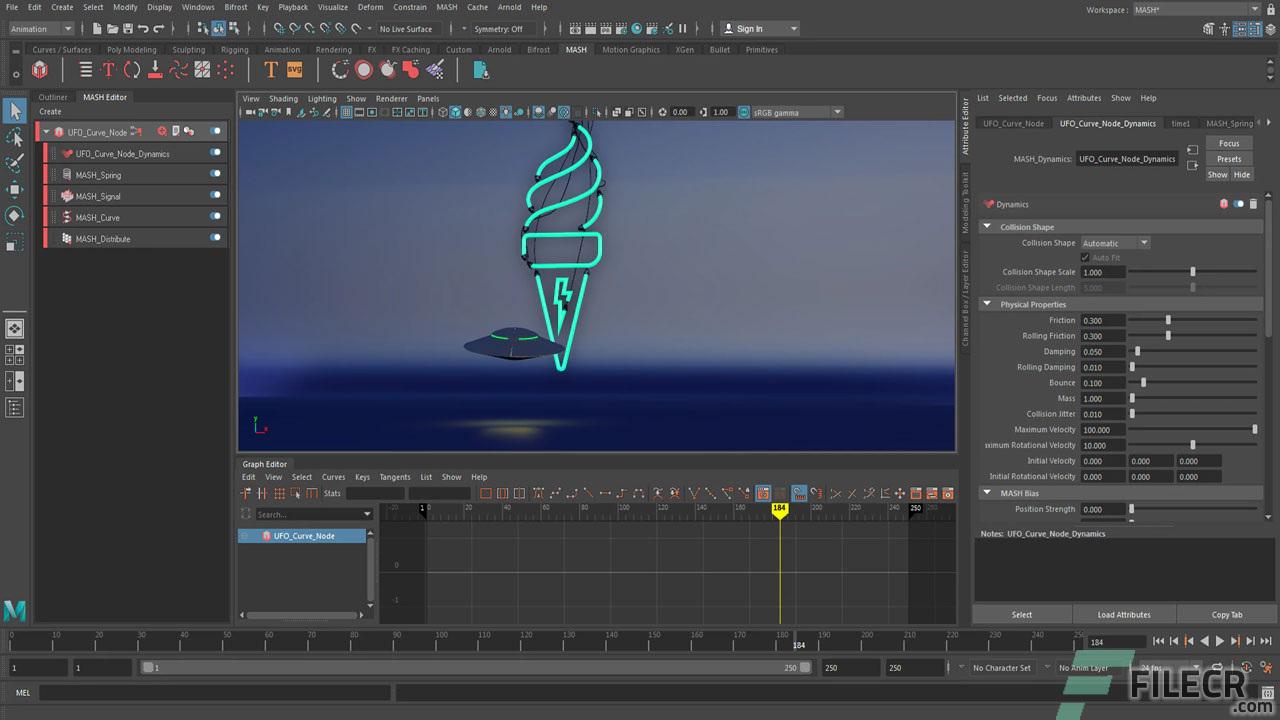Click the yellow frame 184 time marker
The height and width of the screenshot is (720, 1280).
tap(779, 509)
